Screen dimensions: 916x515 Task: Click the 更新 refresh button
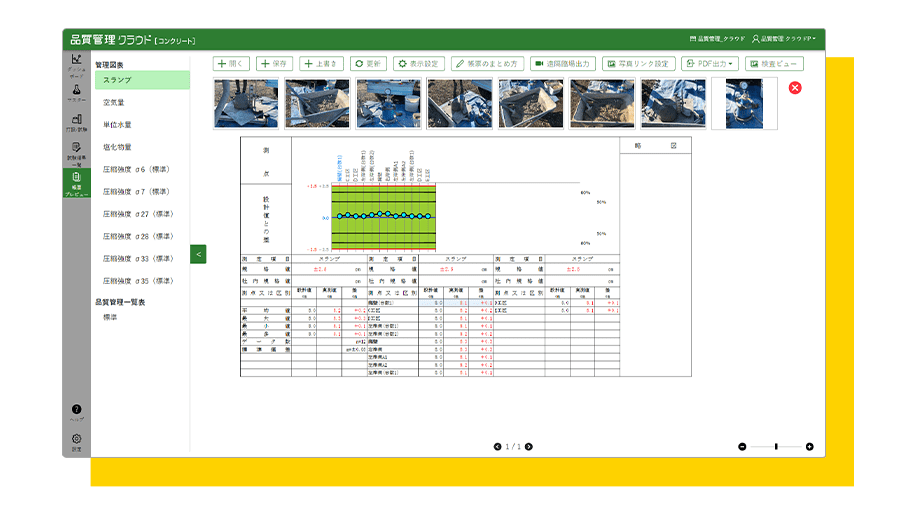(368, 64)
